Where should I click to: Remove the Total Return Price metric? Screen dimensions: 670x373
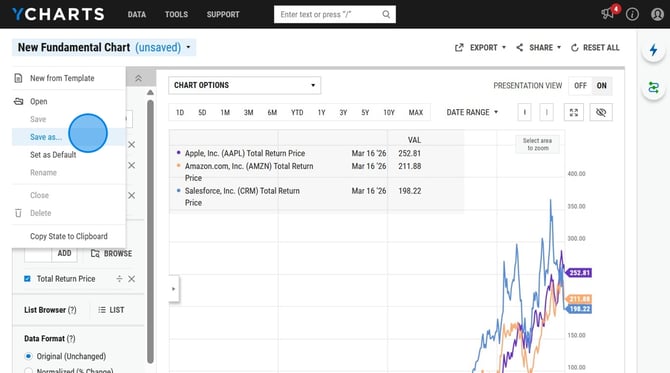click(x=132, y=279)
